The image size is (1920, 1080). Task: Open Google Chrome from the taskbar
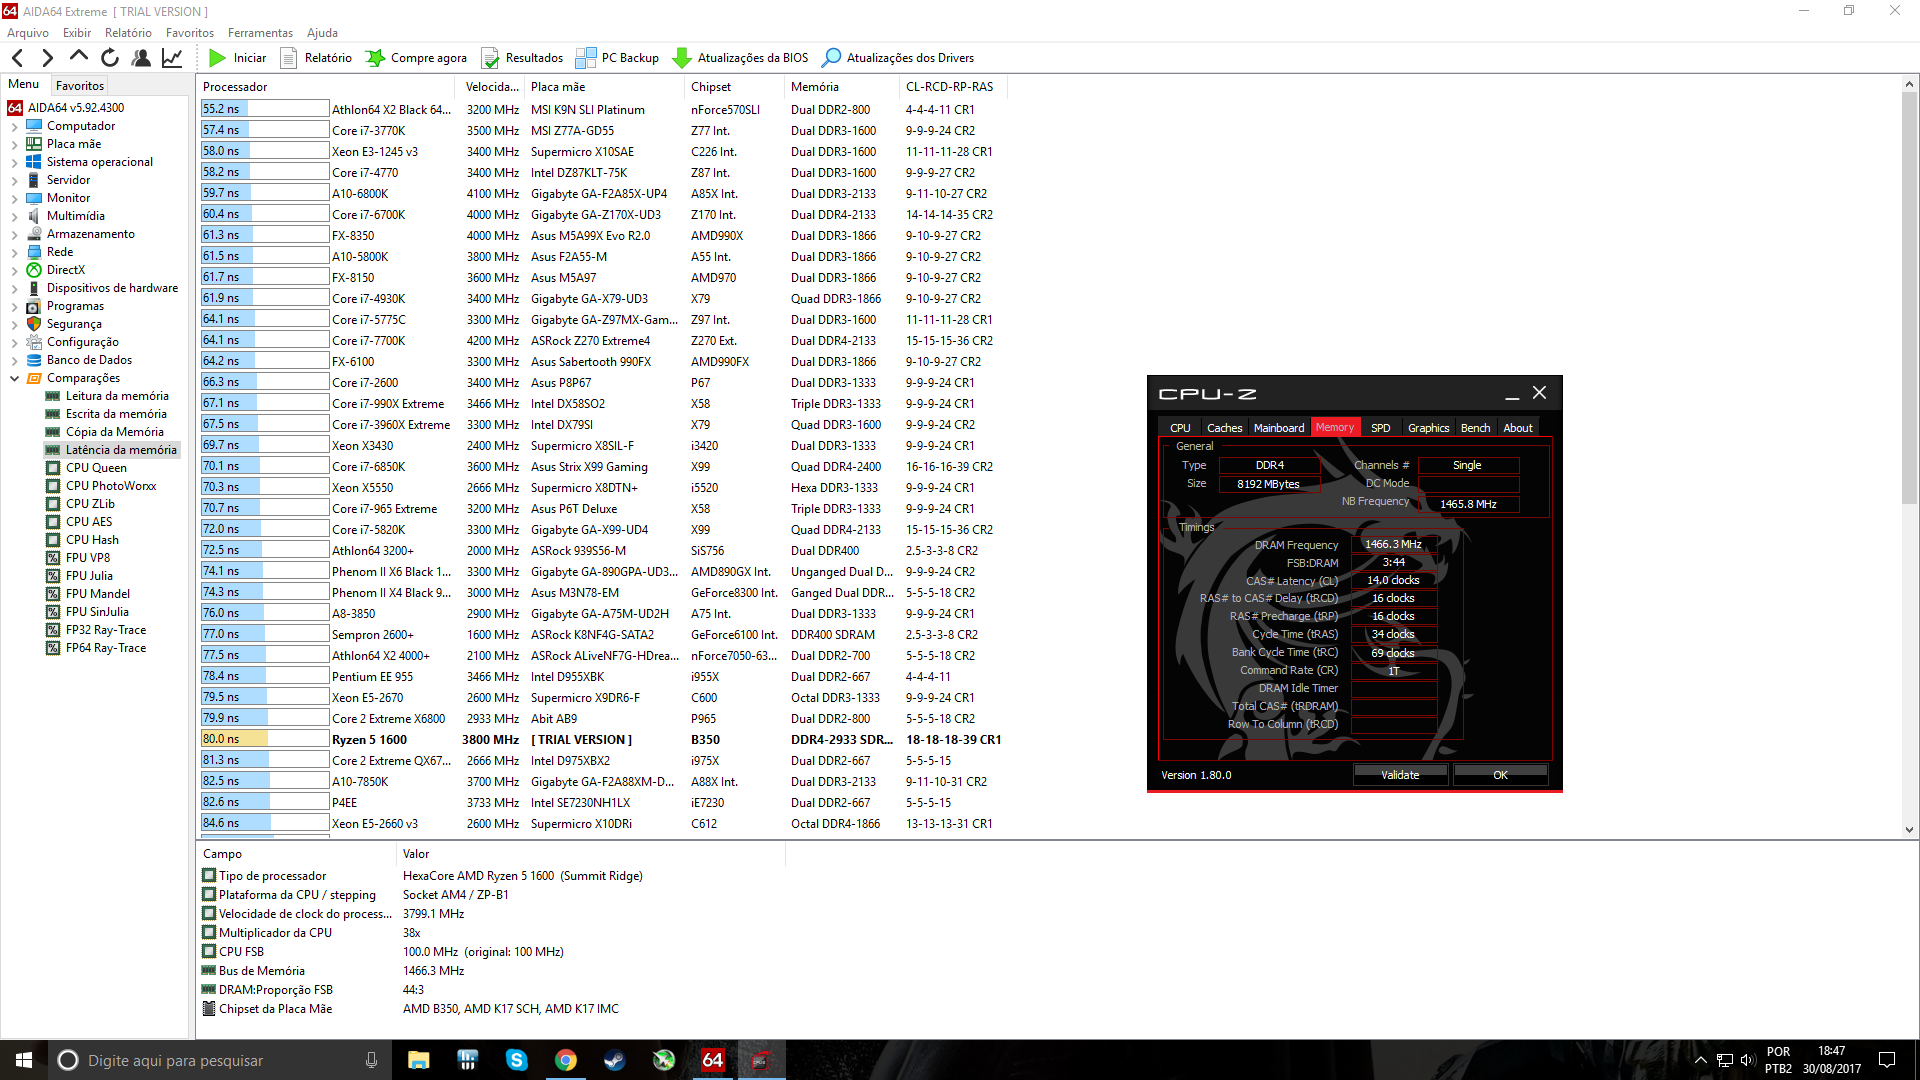565,1060
